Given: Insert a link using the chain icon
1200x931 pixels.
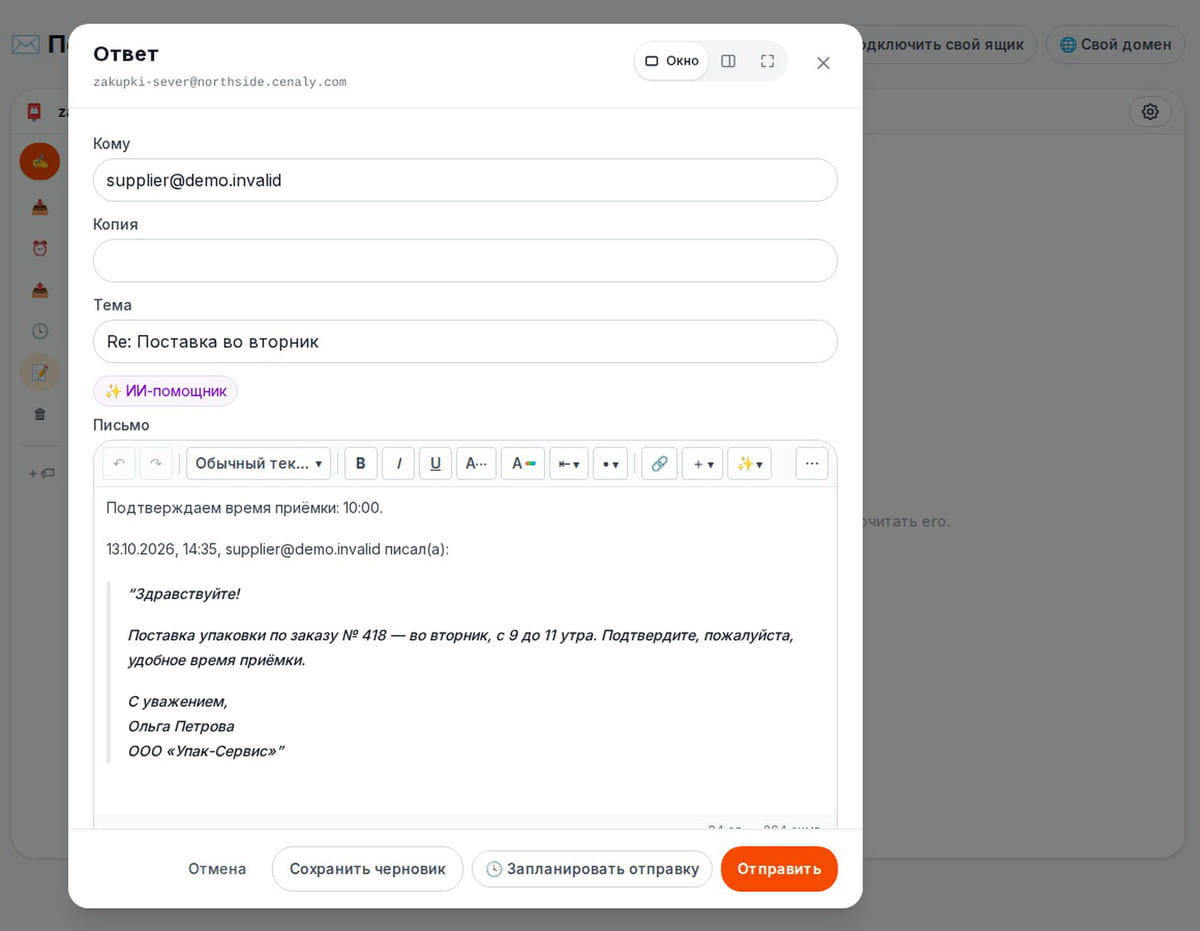Looking at the screenshot, I should 659,464.
